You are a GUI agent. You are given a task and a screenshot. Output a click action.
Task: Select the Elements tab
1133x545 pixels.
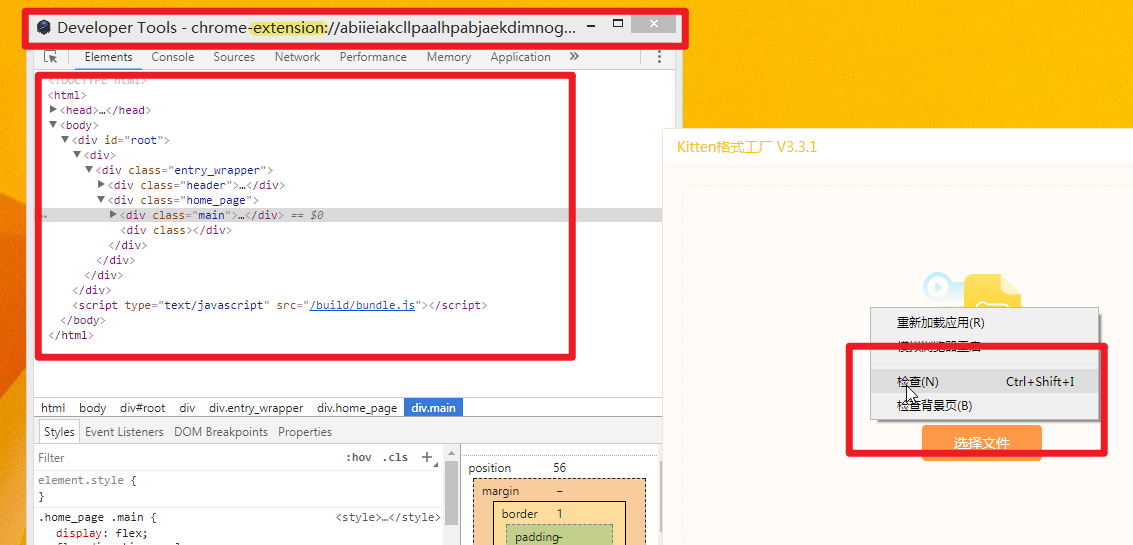coord(108,57)
